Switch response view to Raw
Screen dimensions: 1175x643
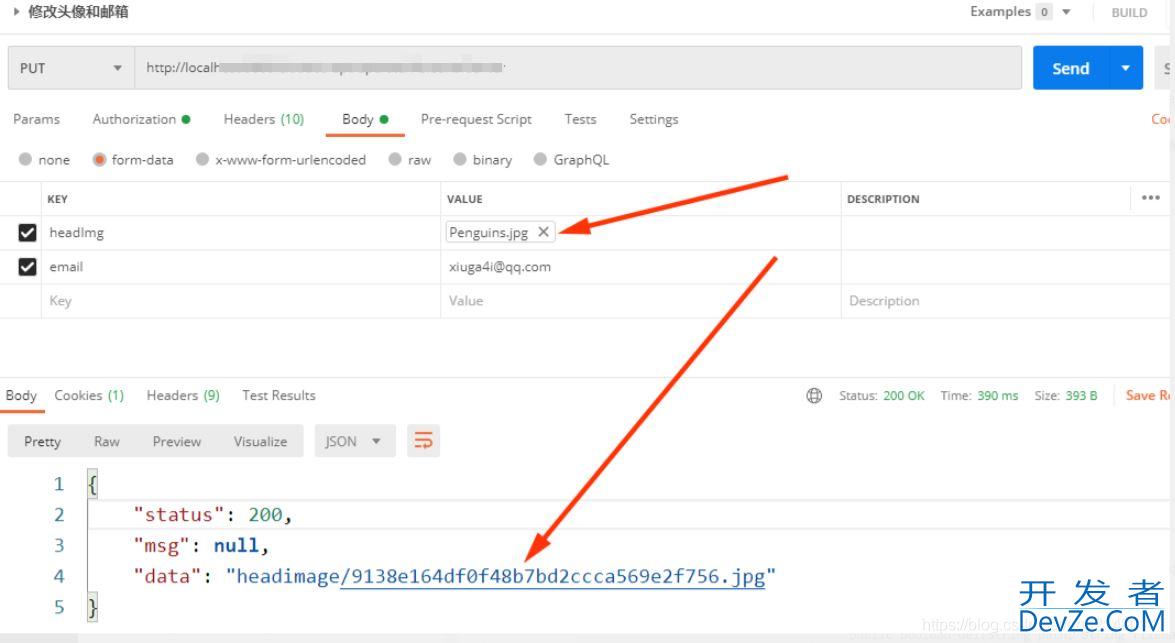click(106, 441)
